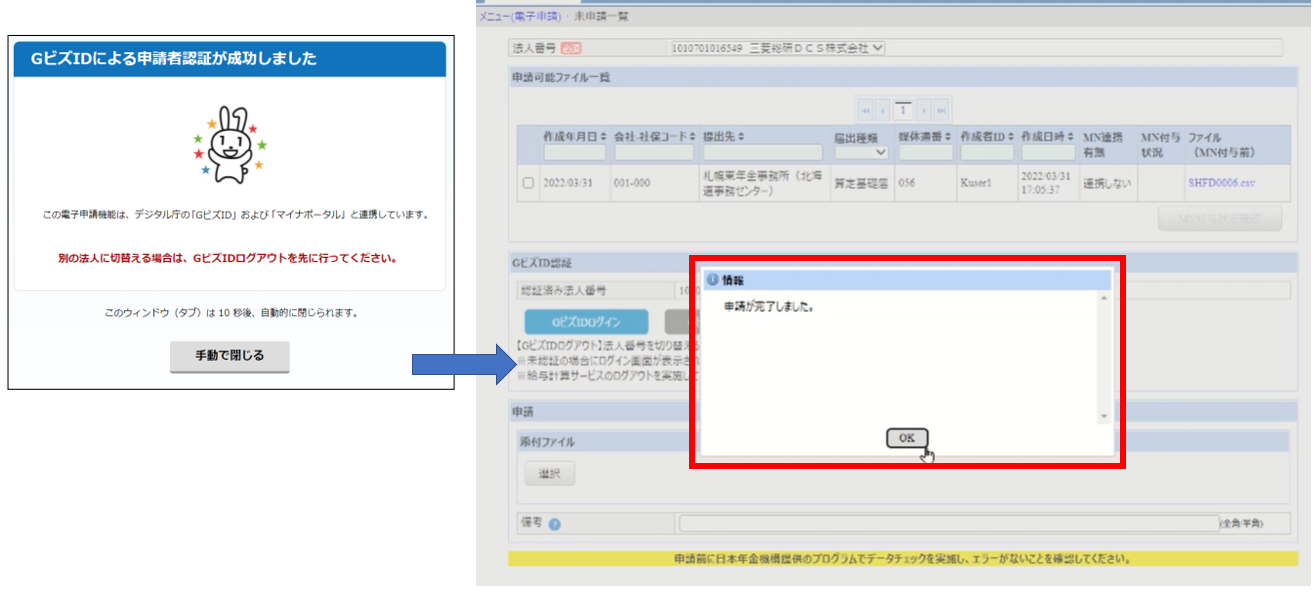
Task: Go to previous page in pager
Action: click(884, 109)
